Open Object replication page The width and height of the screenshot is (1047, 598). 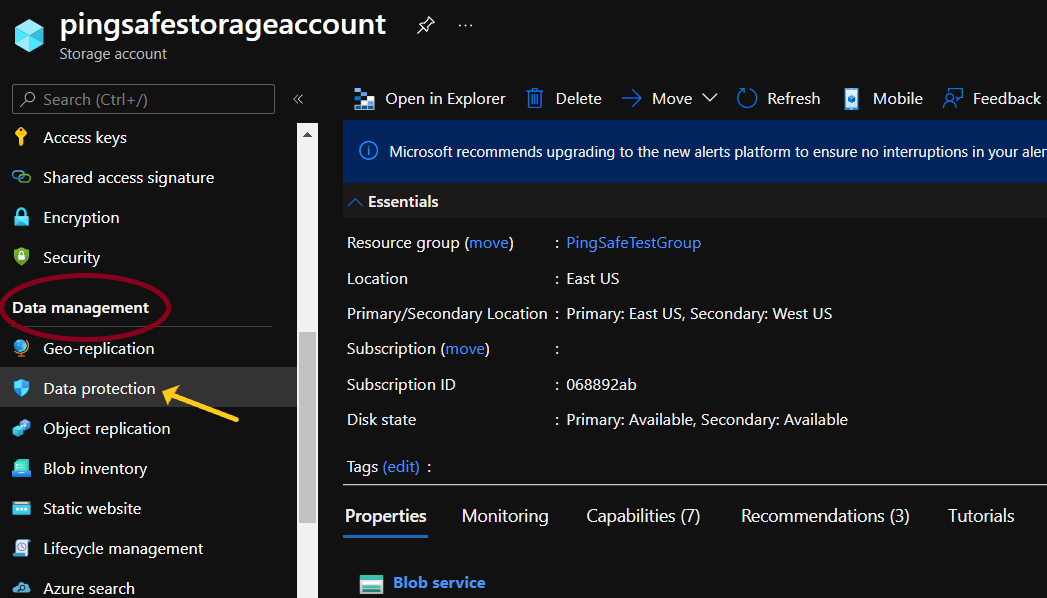106,429
